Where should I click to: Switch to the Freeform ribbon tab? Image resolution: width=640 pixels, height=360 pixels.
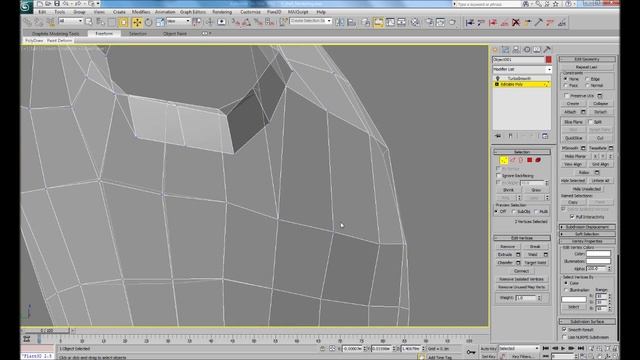point(104,33)
